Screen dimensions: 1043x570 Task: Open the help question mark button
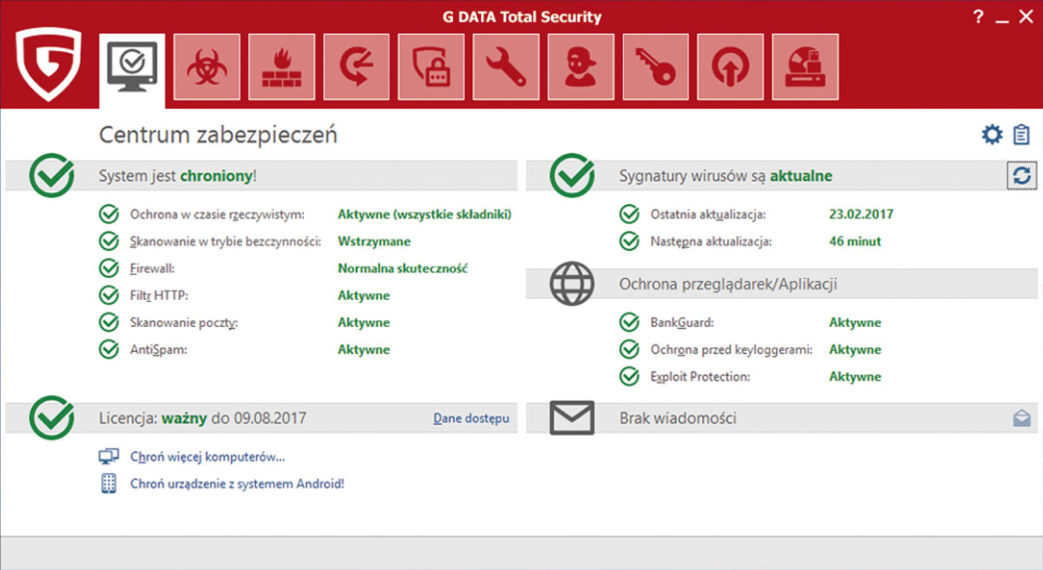click(x=978, y=16)
